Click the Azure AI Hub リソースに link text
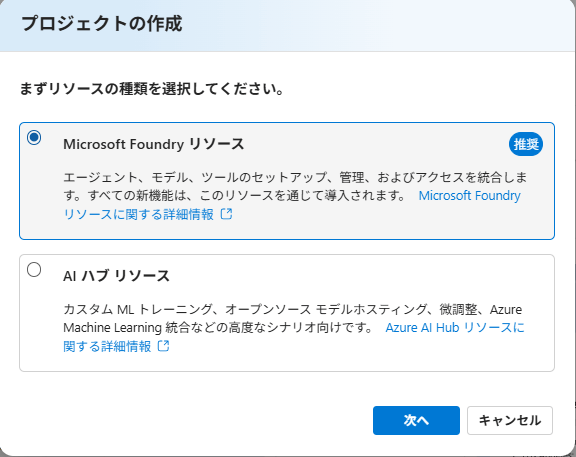The height and width of the screenshot is (457, 576). (x=455, y=328)
